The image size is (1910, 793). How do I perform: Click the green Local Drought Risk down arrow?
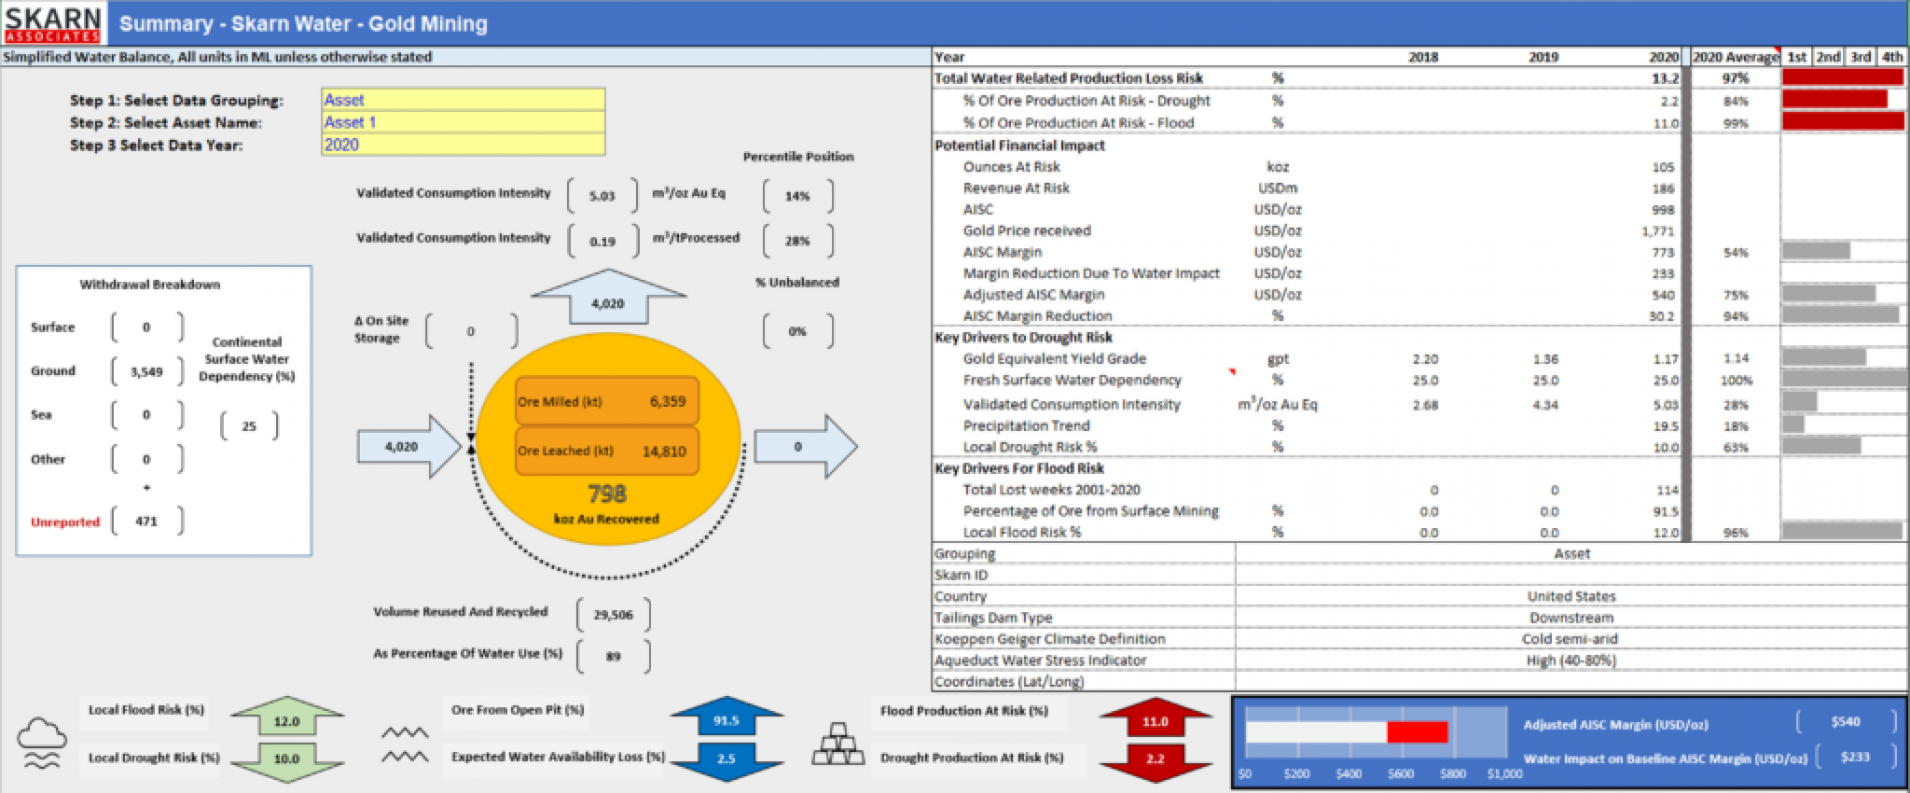coord(287,760)
